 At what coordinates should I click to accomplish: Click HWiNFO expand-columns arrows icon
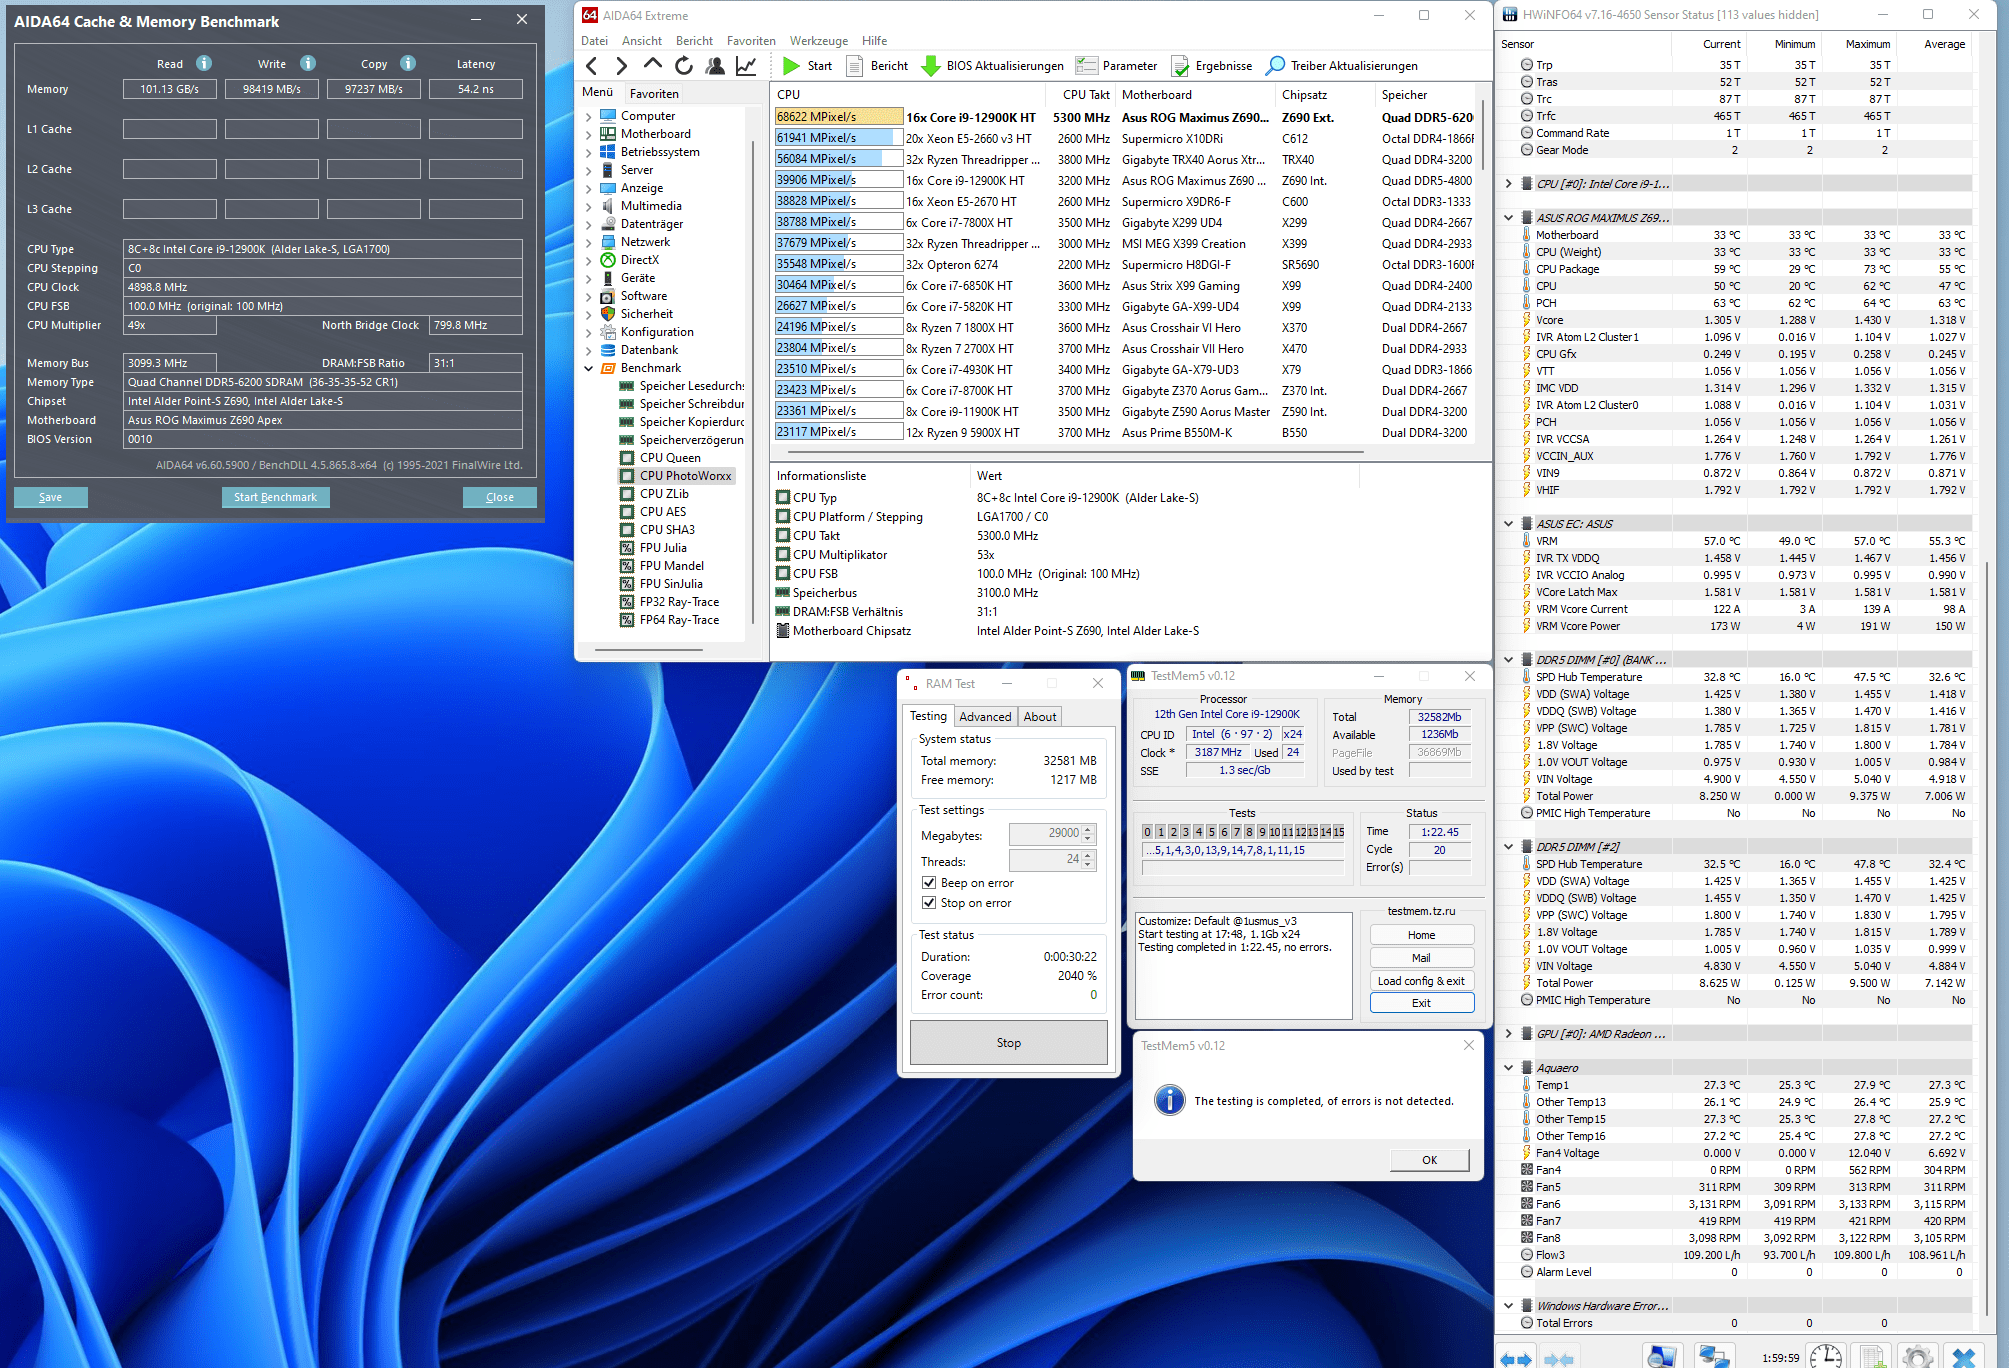point(1516,1358)
